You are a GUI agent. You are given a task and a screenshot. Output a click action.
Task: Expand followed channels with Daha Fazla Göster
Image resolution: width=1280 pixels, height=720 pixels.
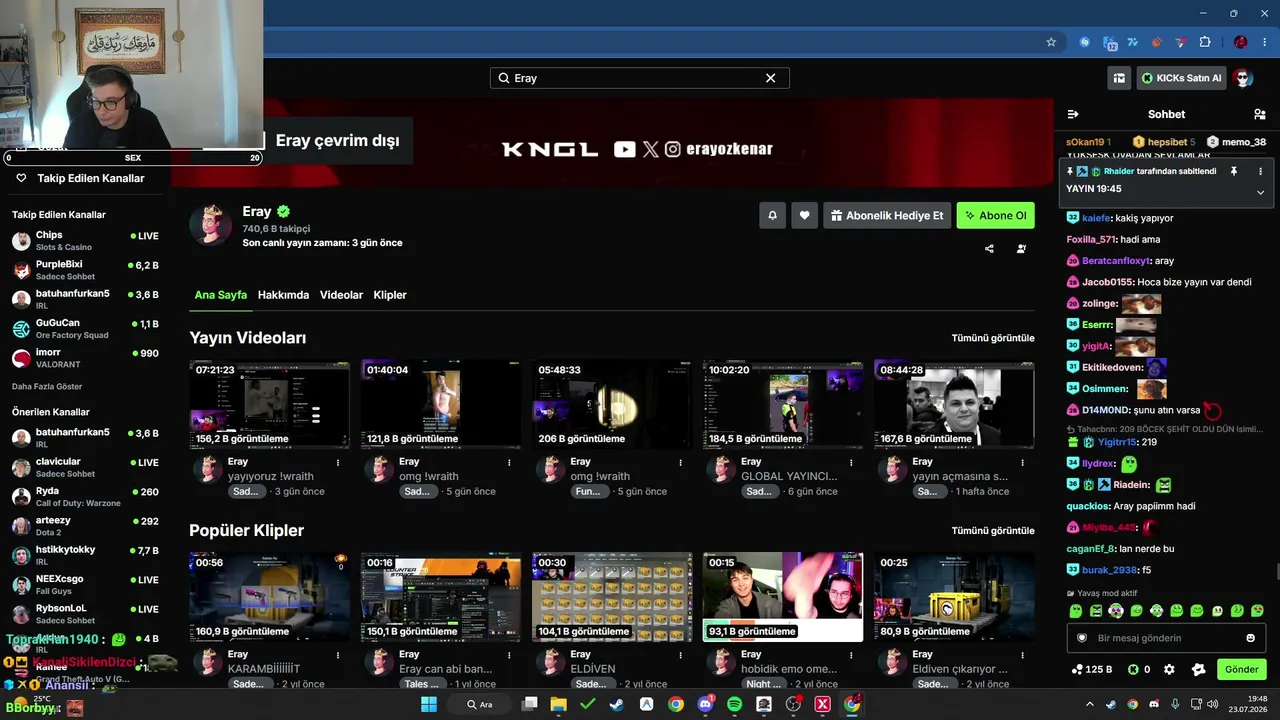coord(47,386)
